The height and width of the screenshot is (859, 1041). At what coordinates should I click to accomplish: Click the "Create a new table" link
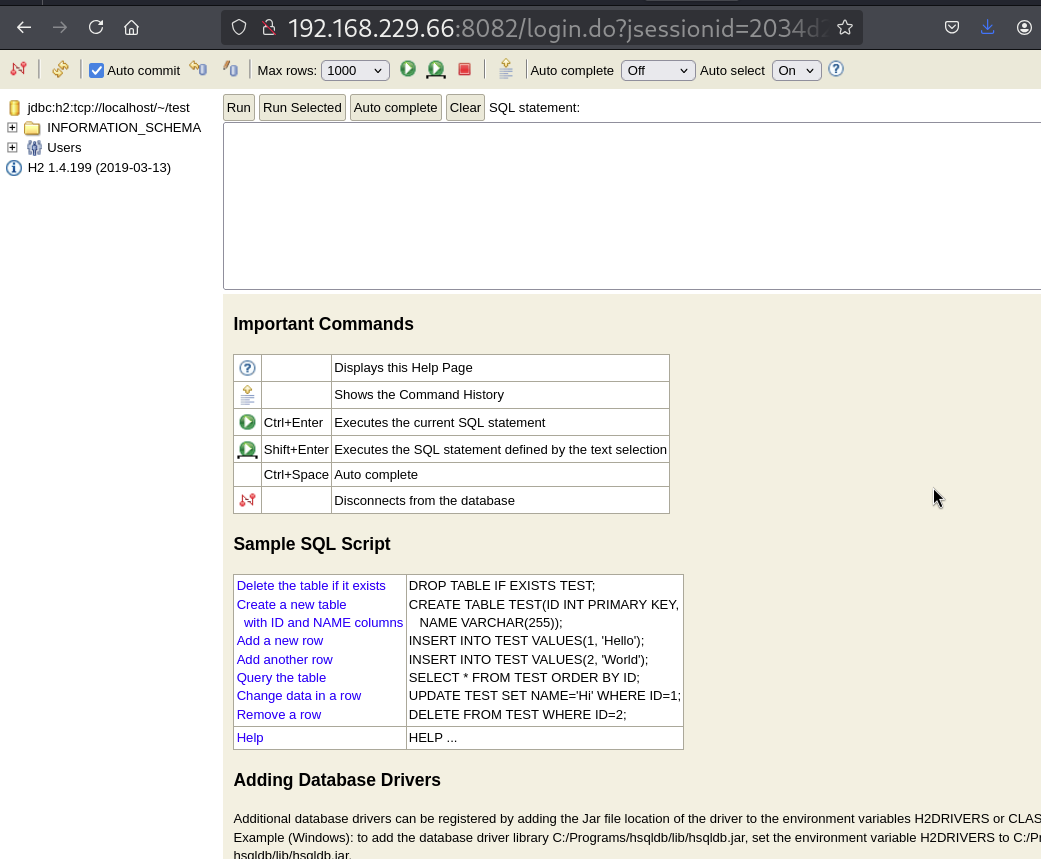click(x=291, y=604)
